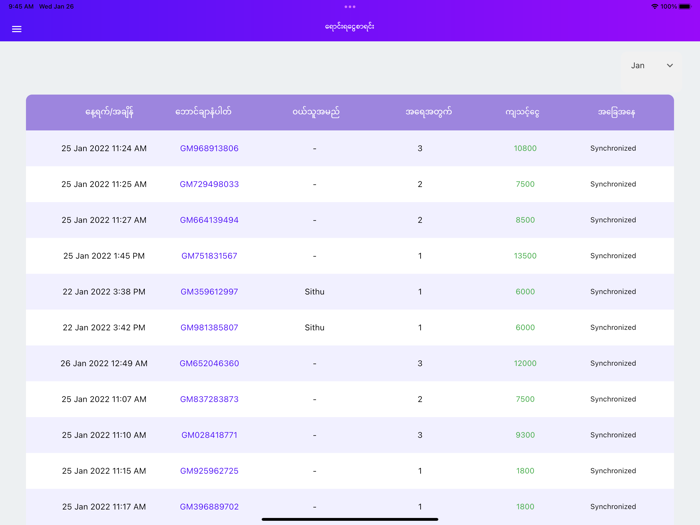Viewport: 700px width, 525px height.
Task: Open voucher GM751831567
Action: point(209,256)
